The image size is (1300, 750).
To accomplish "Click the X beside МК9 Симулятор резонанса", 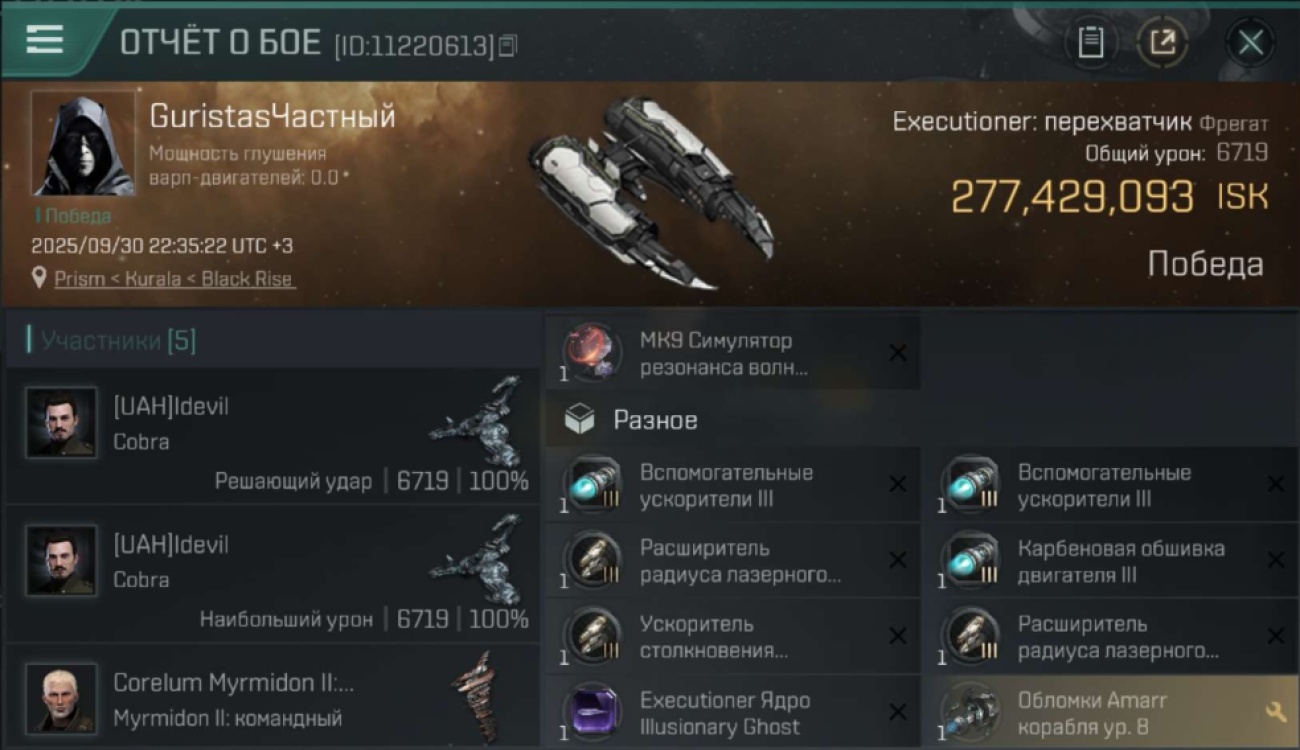I will click(x=898, y=352).
